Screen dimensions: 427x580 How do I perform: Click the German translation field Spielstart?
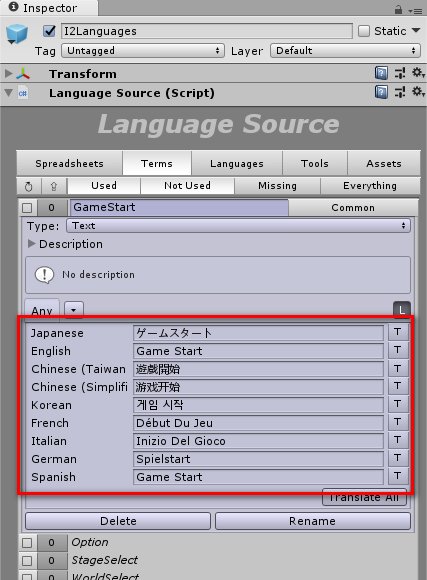[x=258, y=459]
